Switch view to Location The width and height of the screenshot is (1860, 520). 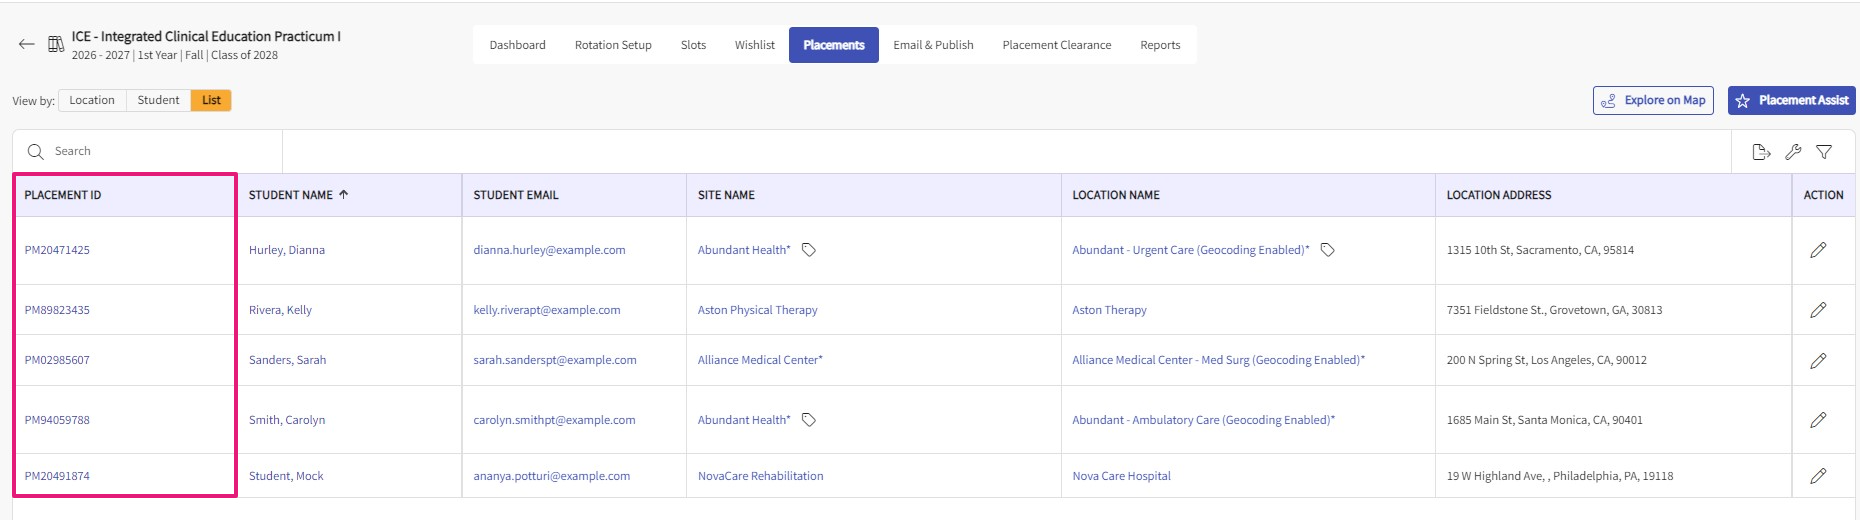[92, 100]
